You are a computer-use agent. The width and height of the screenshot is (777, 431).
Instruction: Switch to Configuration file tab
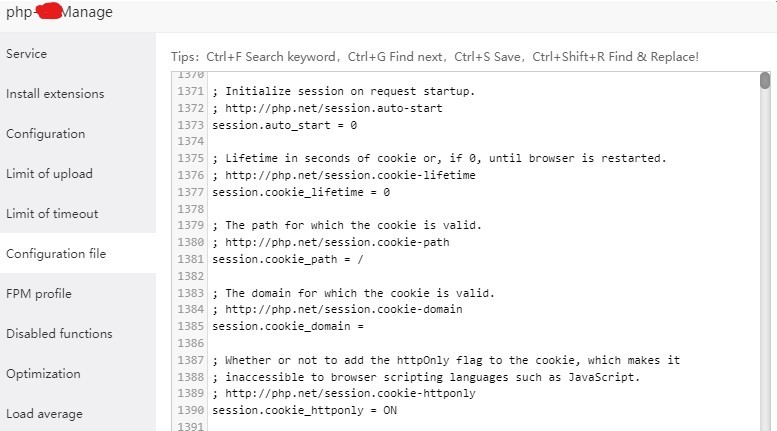pyautogui.click(x=56, y=254)
